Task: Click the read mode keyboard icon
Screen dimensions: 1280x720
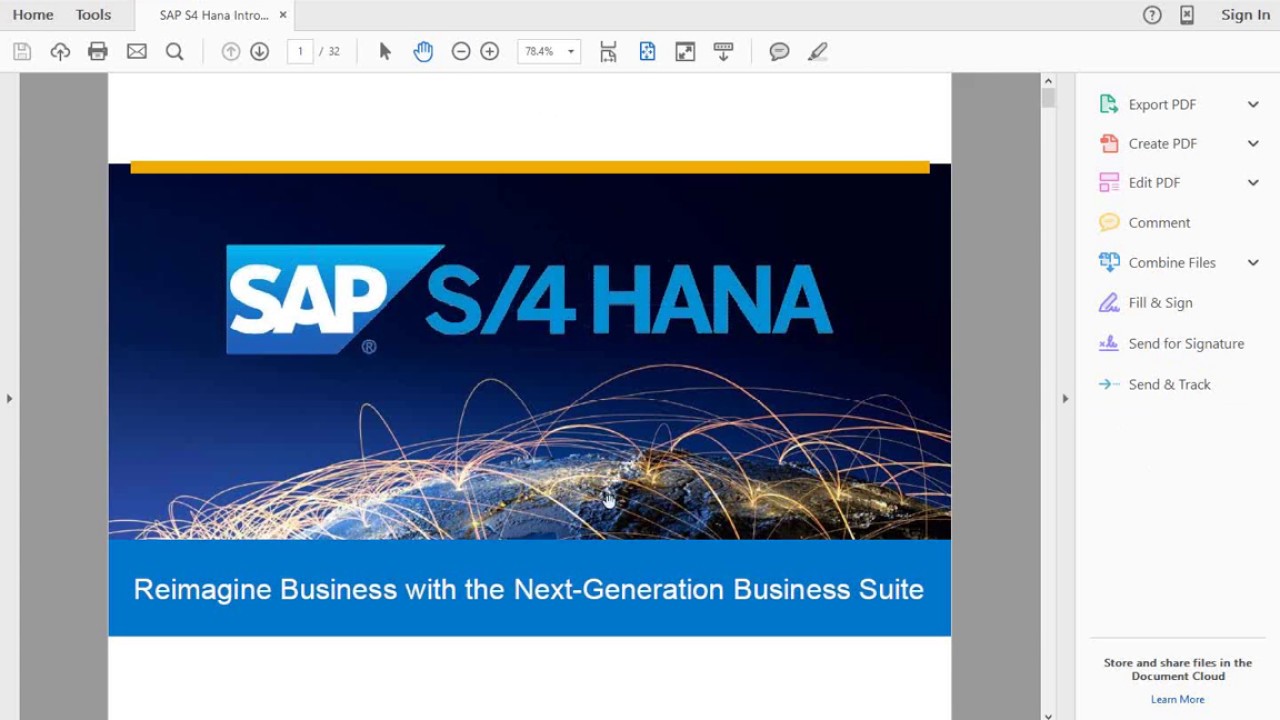Action: pos(724,52)
